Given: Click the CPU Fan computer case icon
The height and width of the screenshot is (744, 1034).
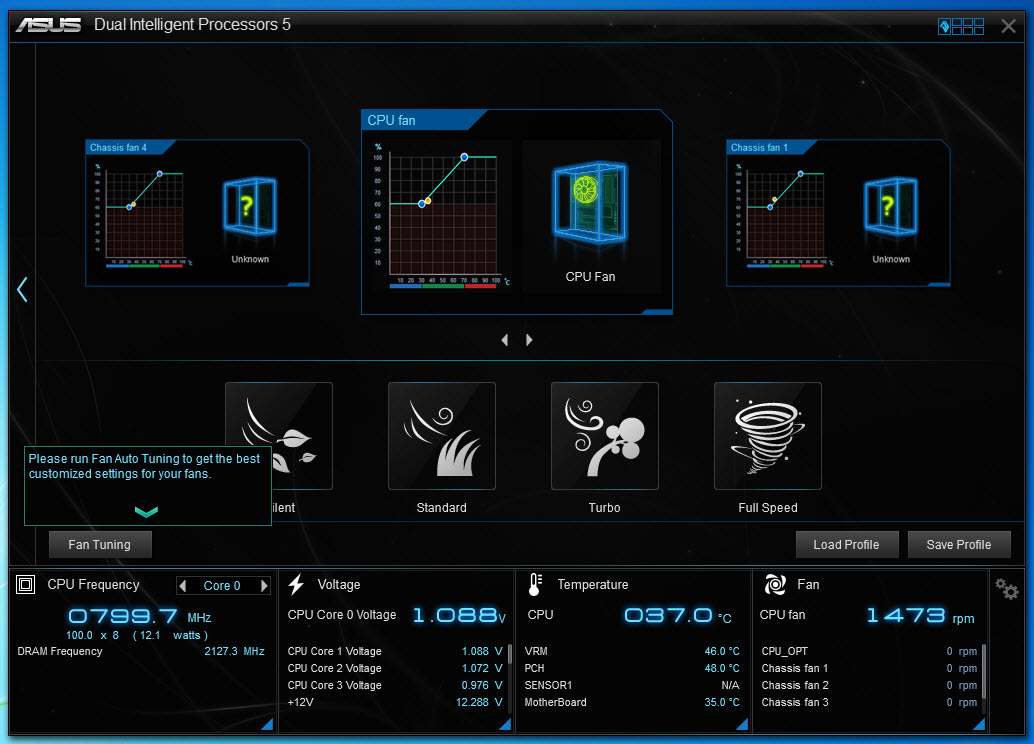Looking at the screenshot, I should 590,203.
